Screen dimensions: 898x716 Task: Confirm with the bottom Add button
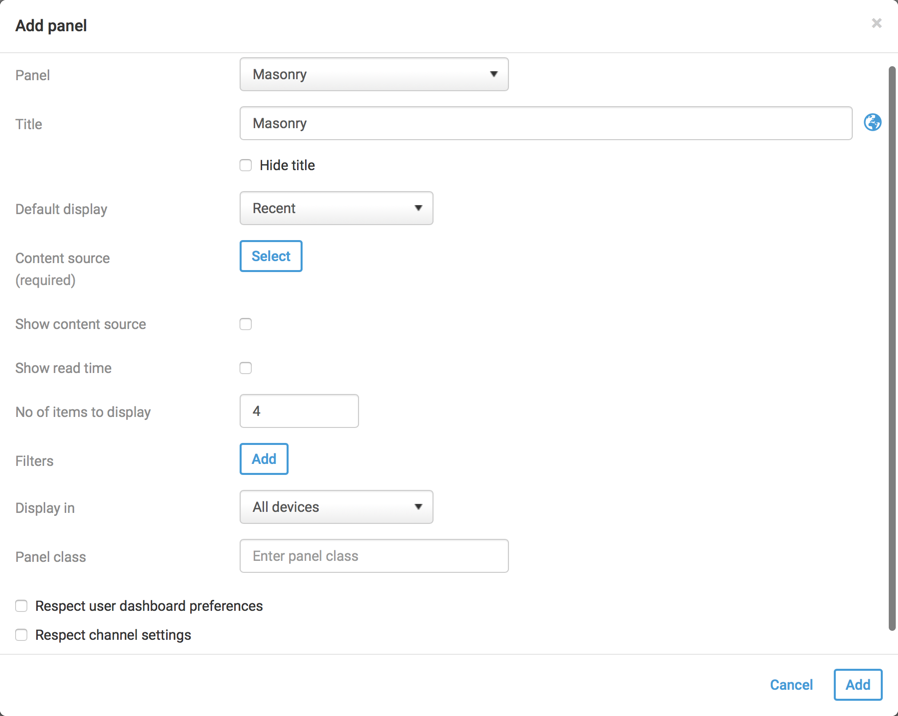click(x=858, y=685)
